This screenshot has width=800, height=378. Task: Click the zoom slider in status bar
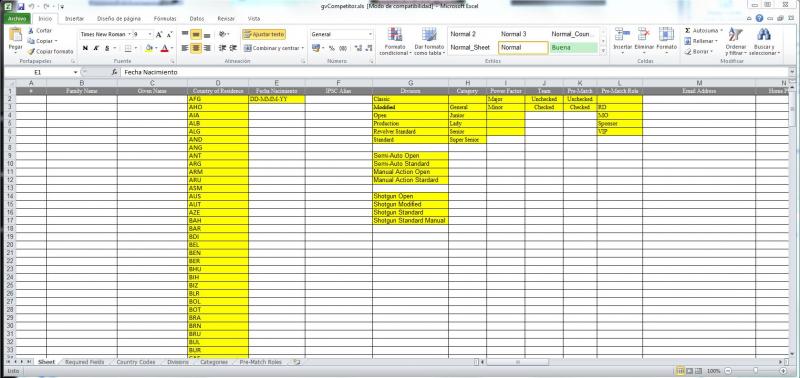(756, 371)
